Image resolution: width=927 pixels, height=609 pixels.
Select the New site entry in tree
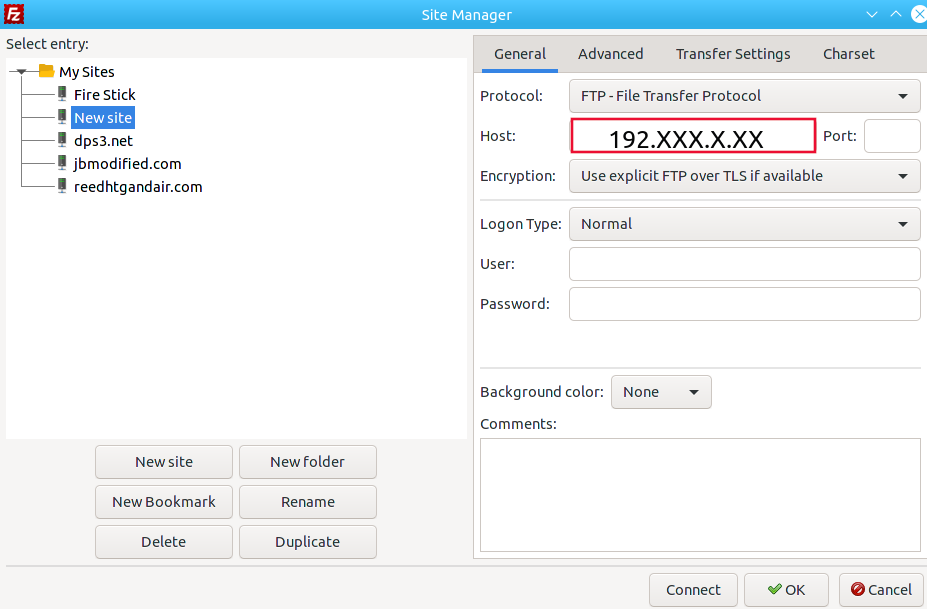pos(103,118)
